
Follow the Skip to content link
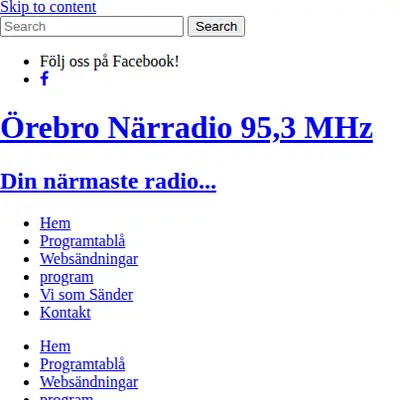coord(48,7)
